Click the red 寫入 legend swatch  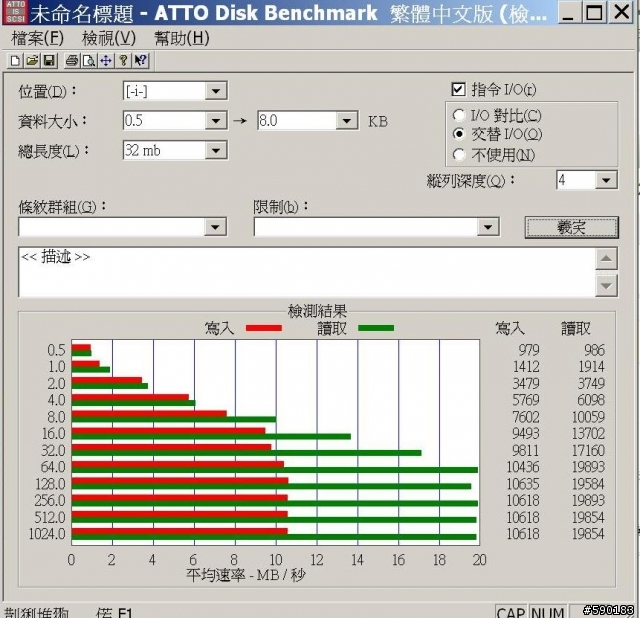264,328
